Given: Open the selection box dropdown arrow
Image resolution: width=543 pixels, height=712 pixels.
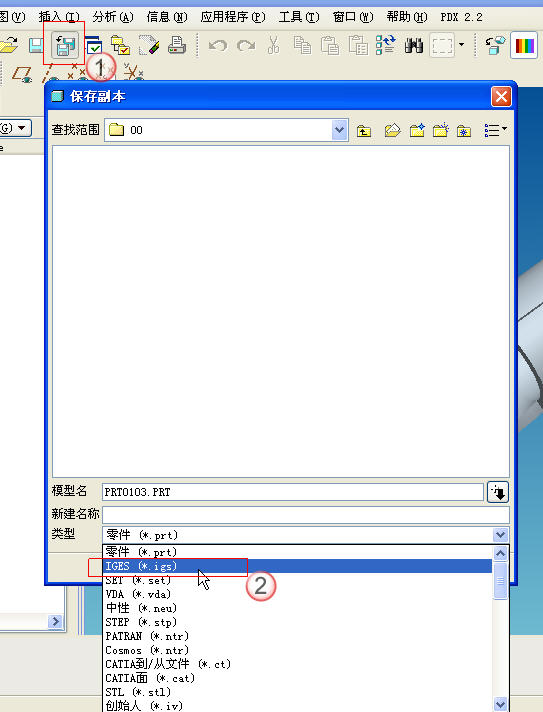Looking at the screenshot, I should click(462, 44).
